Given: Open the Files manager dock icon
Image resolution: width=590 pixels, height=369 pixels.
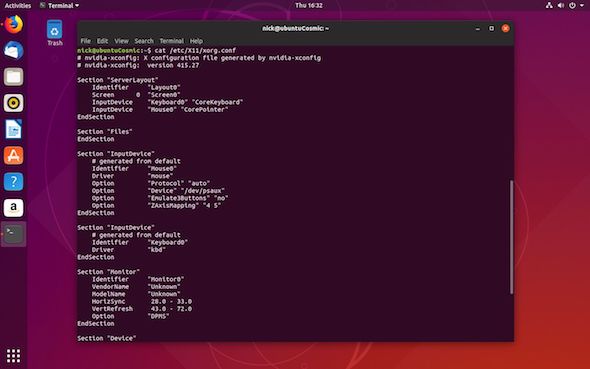Looking at the screenshot, I should 14,77.
